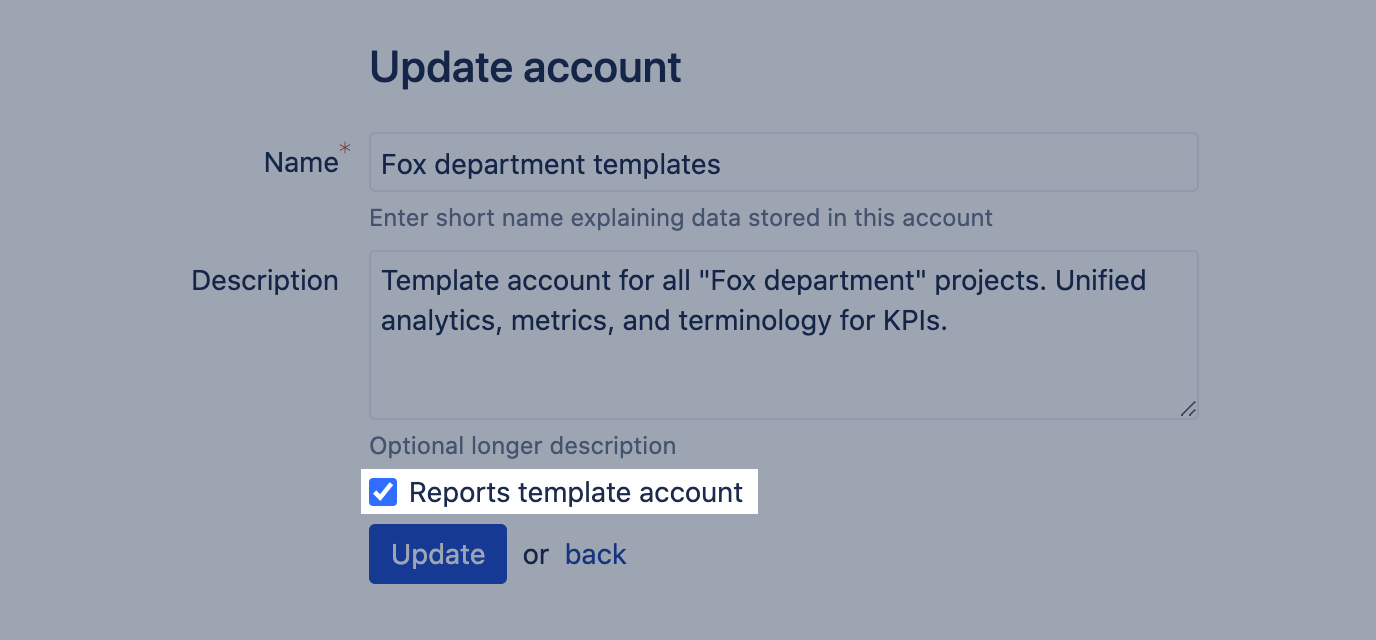Grab the Description textarea resize handle
Image resolution: width=1376 pixels, height=640 pixels.
pyautogui.click(x=1188, y=408)
